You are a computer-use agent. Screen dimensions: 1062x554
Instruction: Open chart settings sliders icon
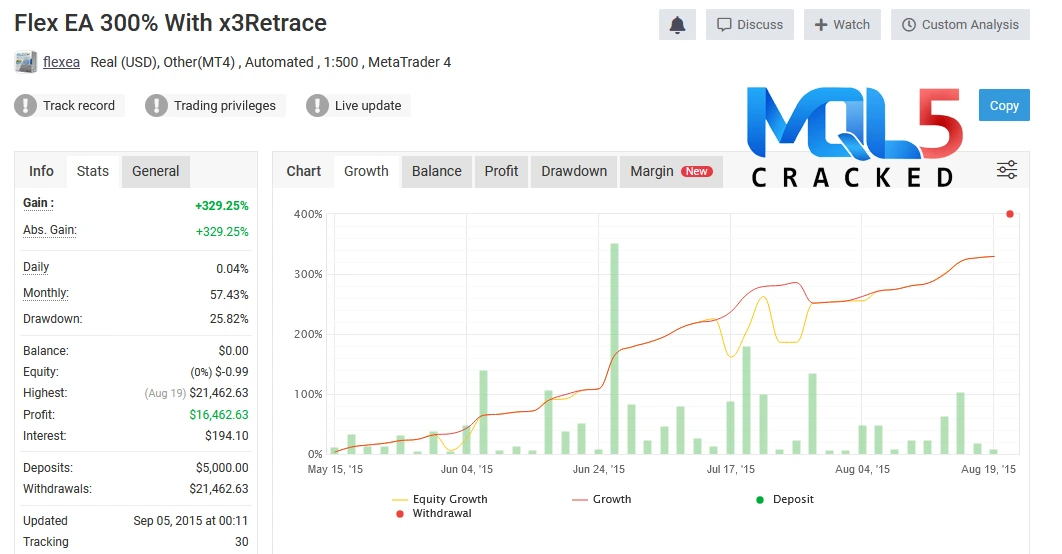pos(1006,170)
